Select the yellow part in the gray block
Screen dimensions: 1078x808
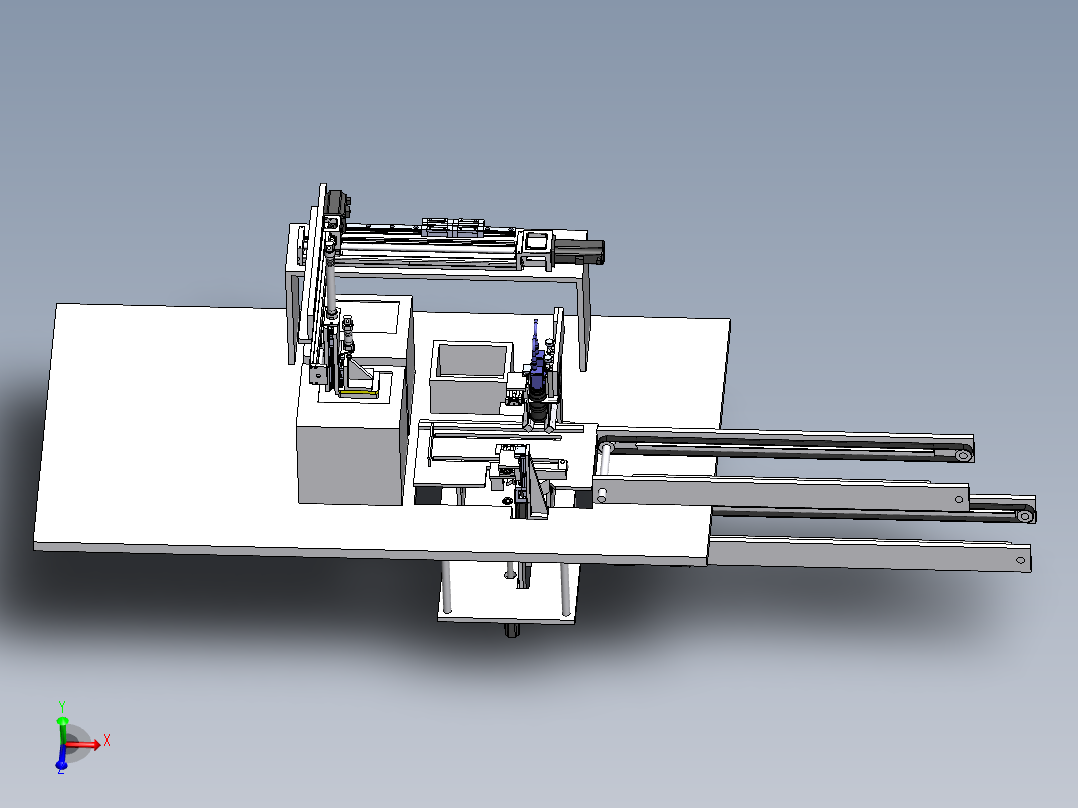pyautogui.click(x=358, y=392)
